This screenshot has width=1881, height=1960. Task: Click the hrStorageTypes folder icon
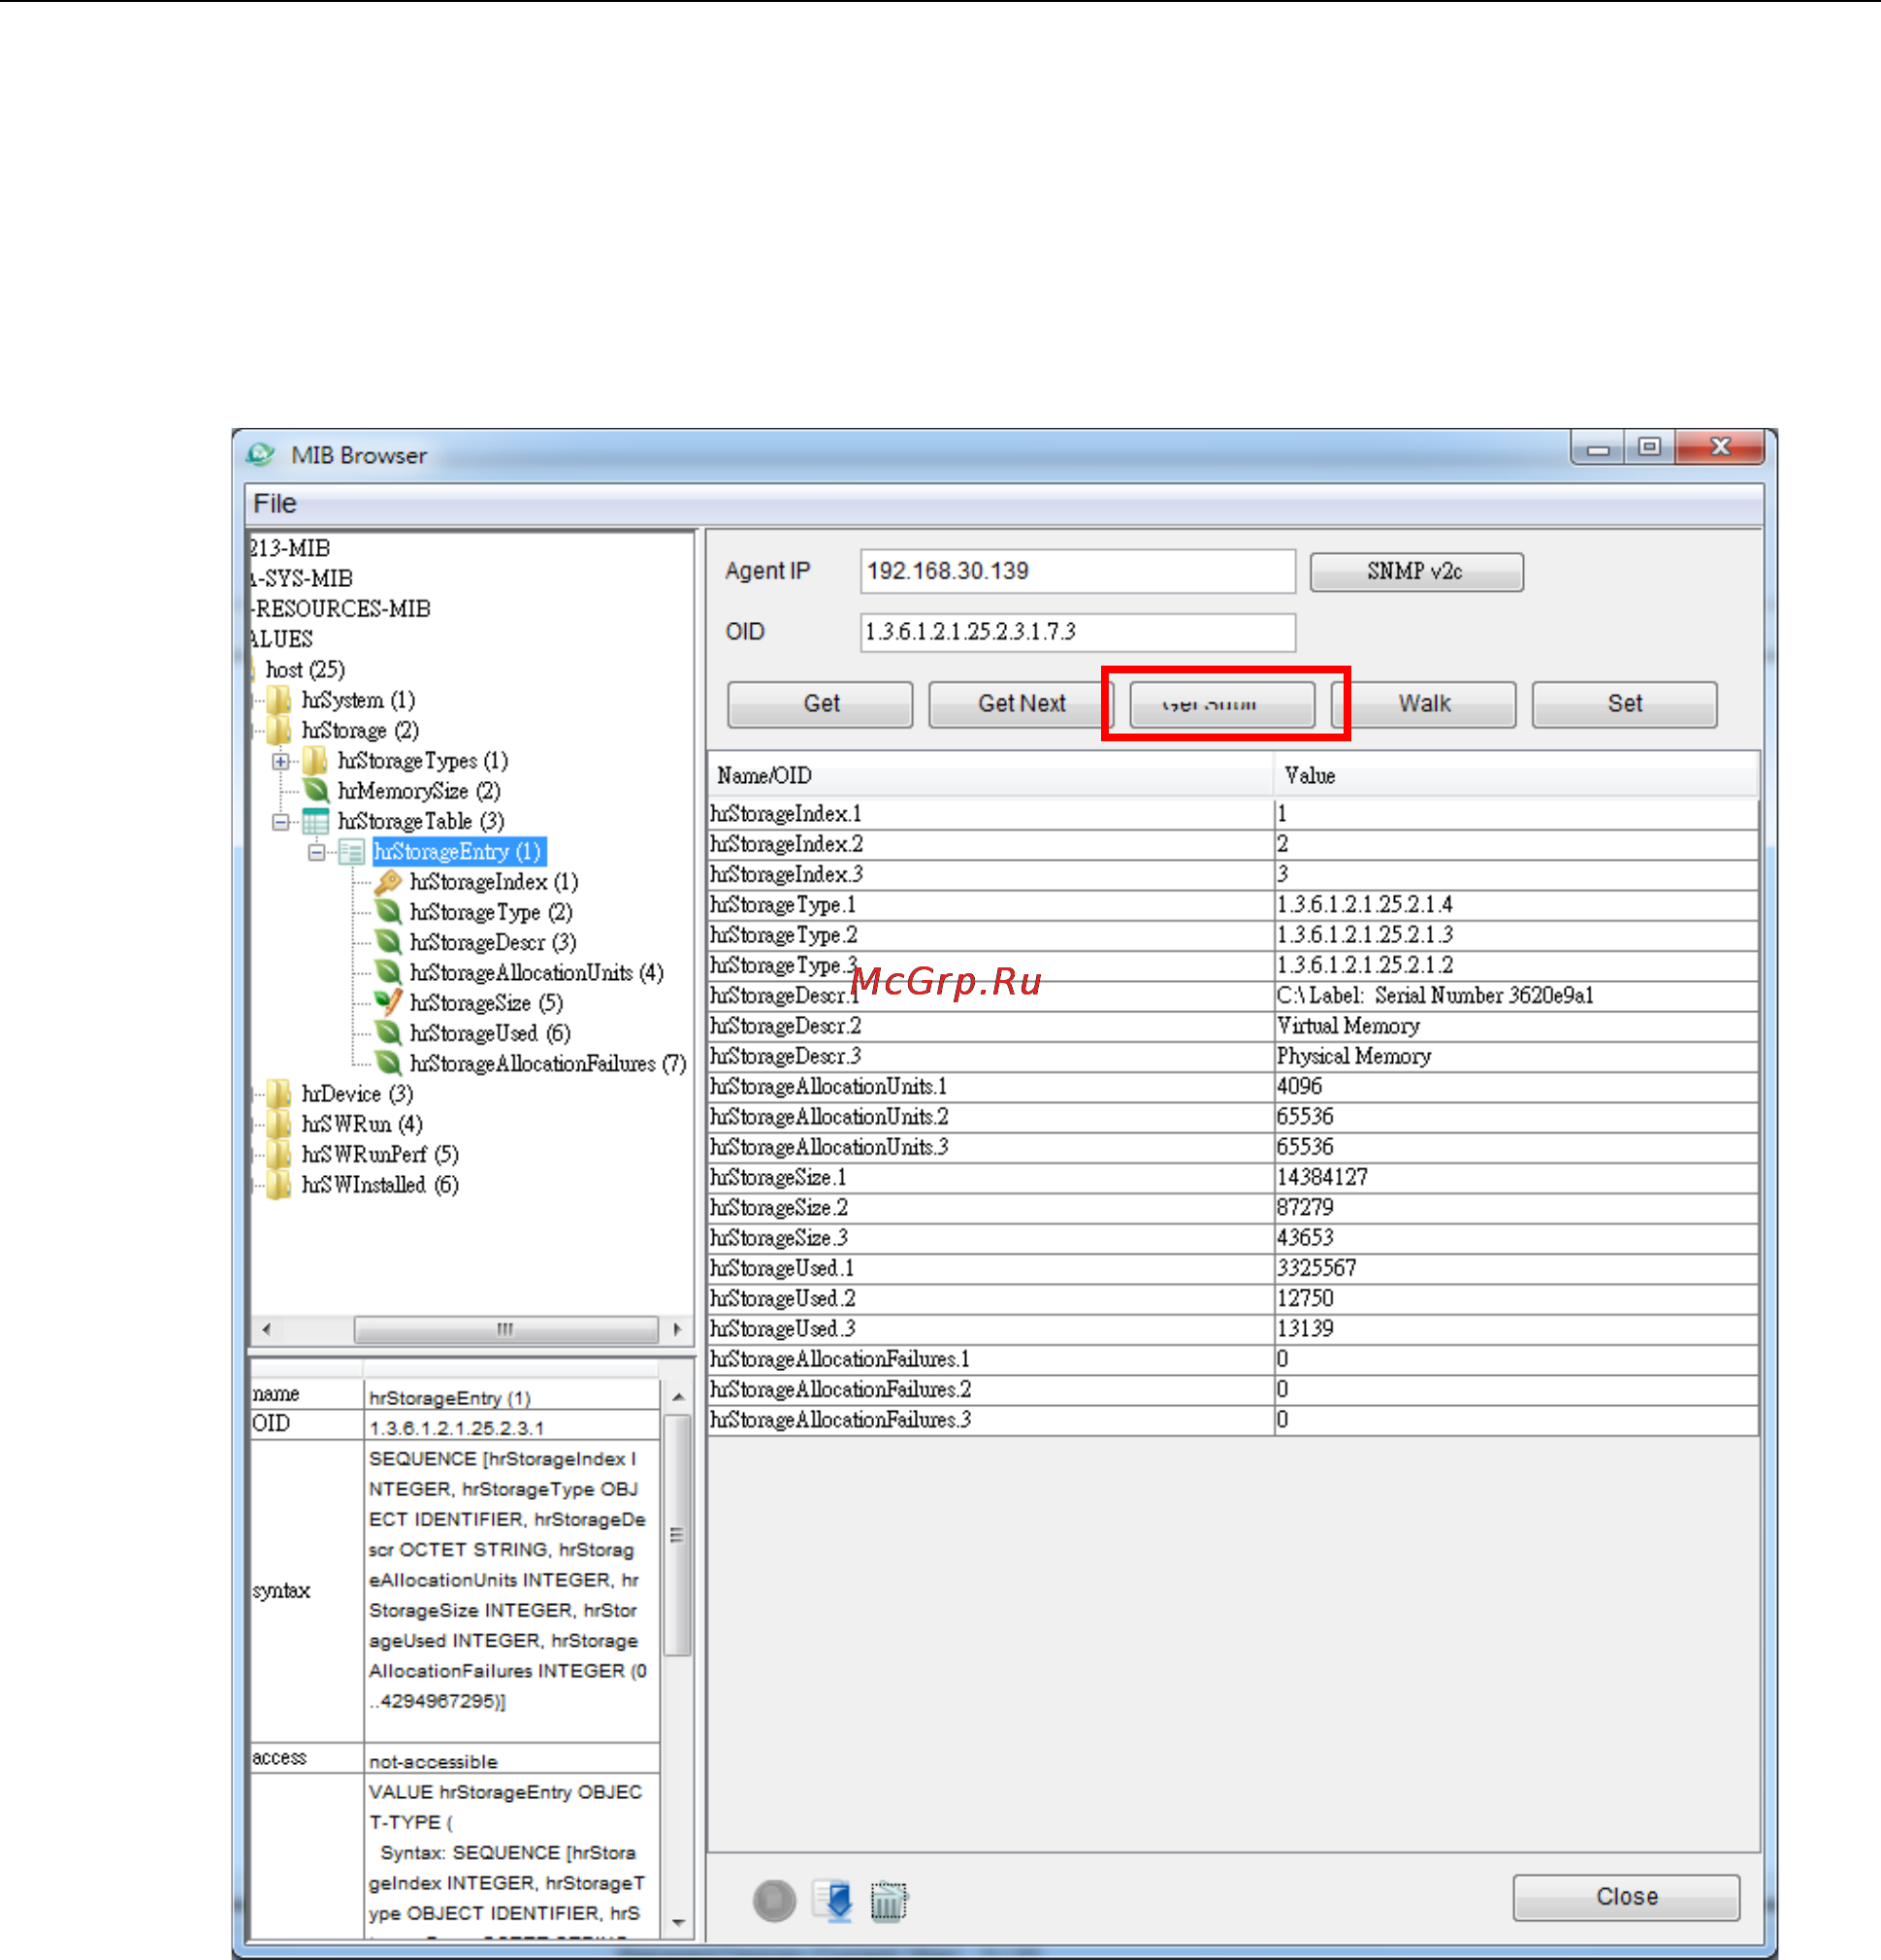[315, 761]
